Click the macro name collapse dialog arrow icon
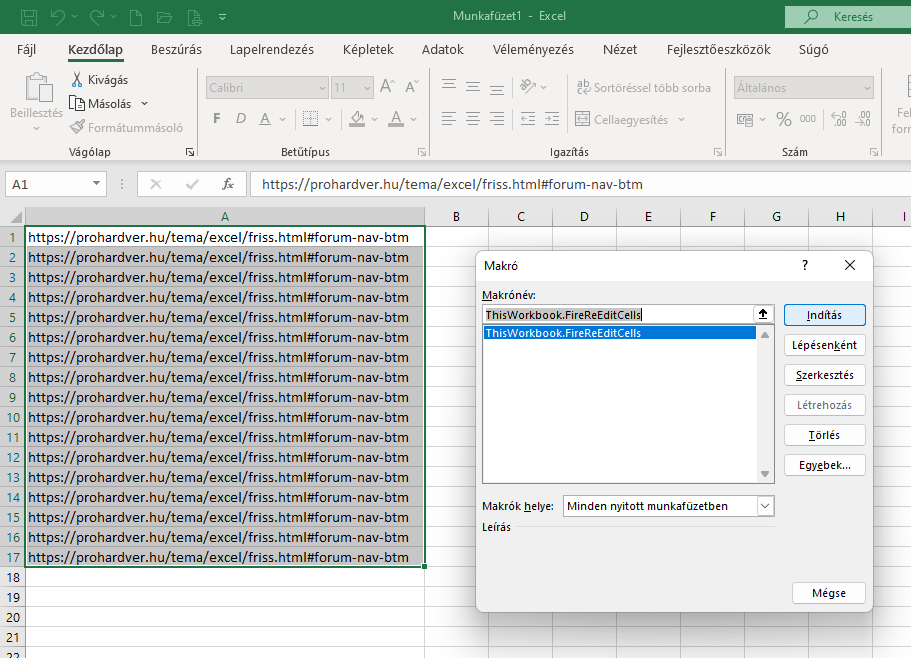The image size is (911, 658). (x=763, y=315)
